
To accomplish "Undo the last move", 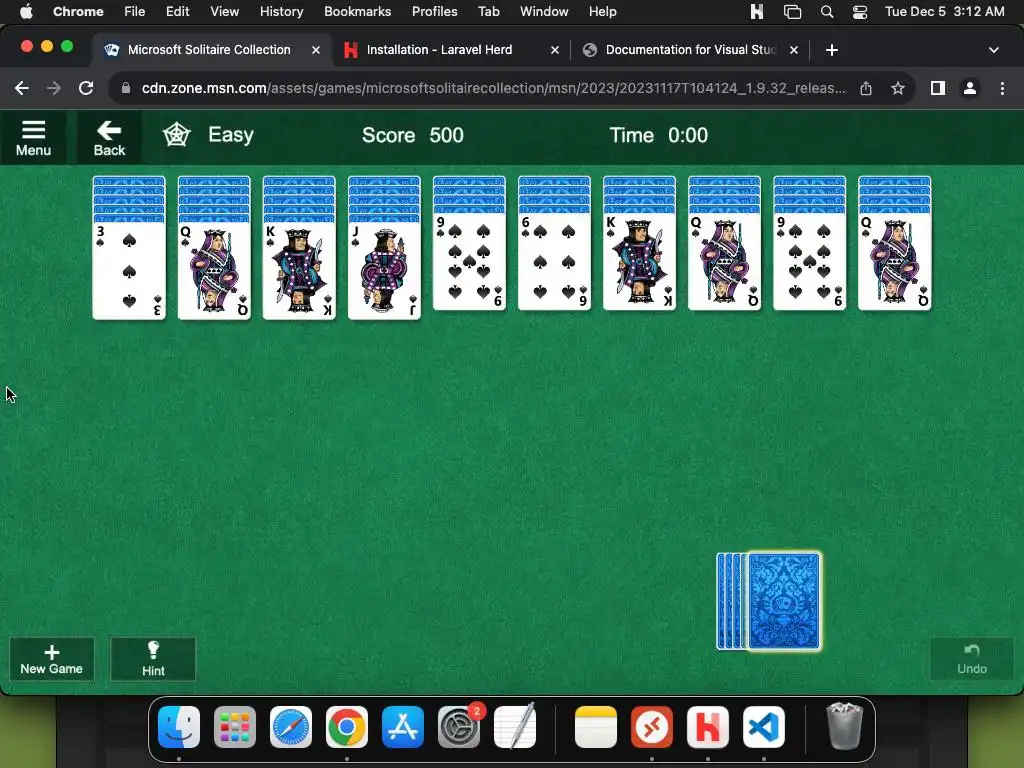I will (x=972, y=659).
